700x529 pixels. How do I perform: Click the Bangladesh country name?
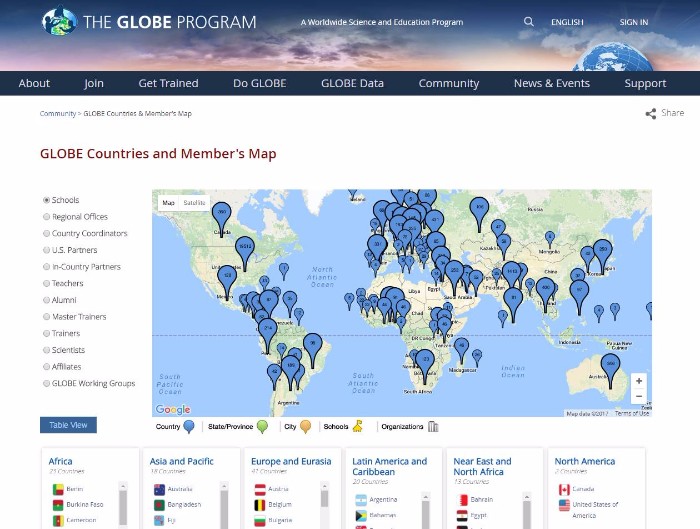184,504
